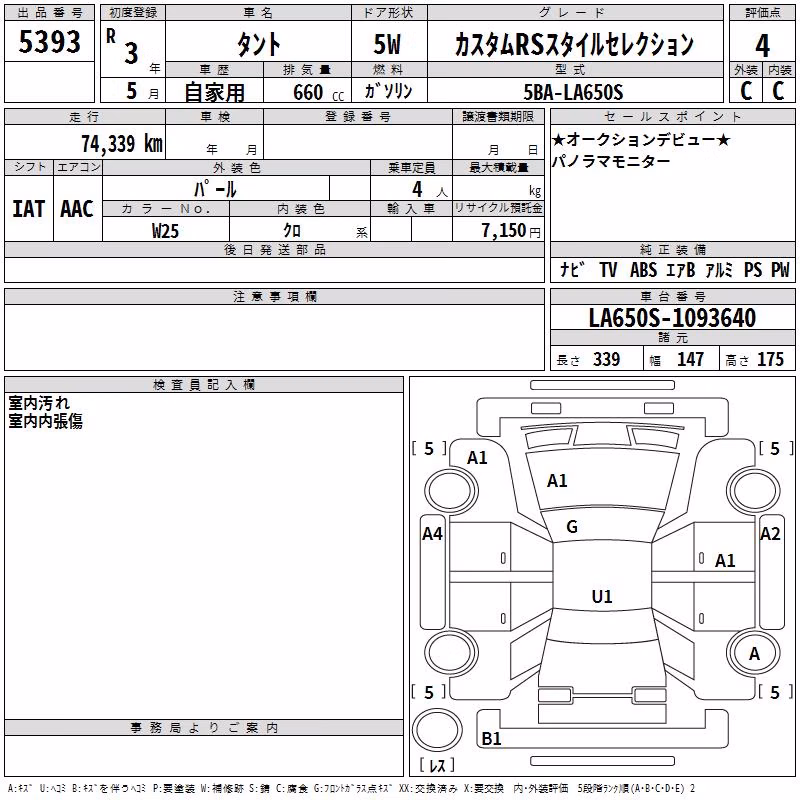The image size is (800, 800).
Task: Click the width value 147
Action: pos(690,359)
